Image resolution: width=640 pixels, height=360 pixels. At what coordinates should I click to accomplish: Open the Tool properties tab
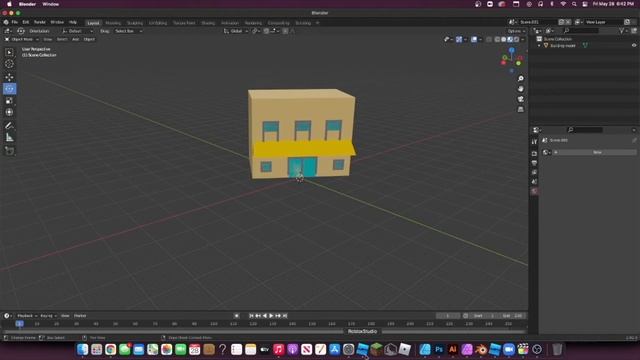(x=534, y=142)
